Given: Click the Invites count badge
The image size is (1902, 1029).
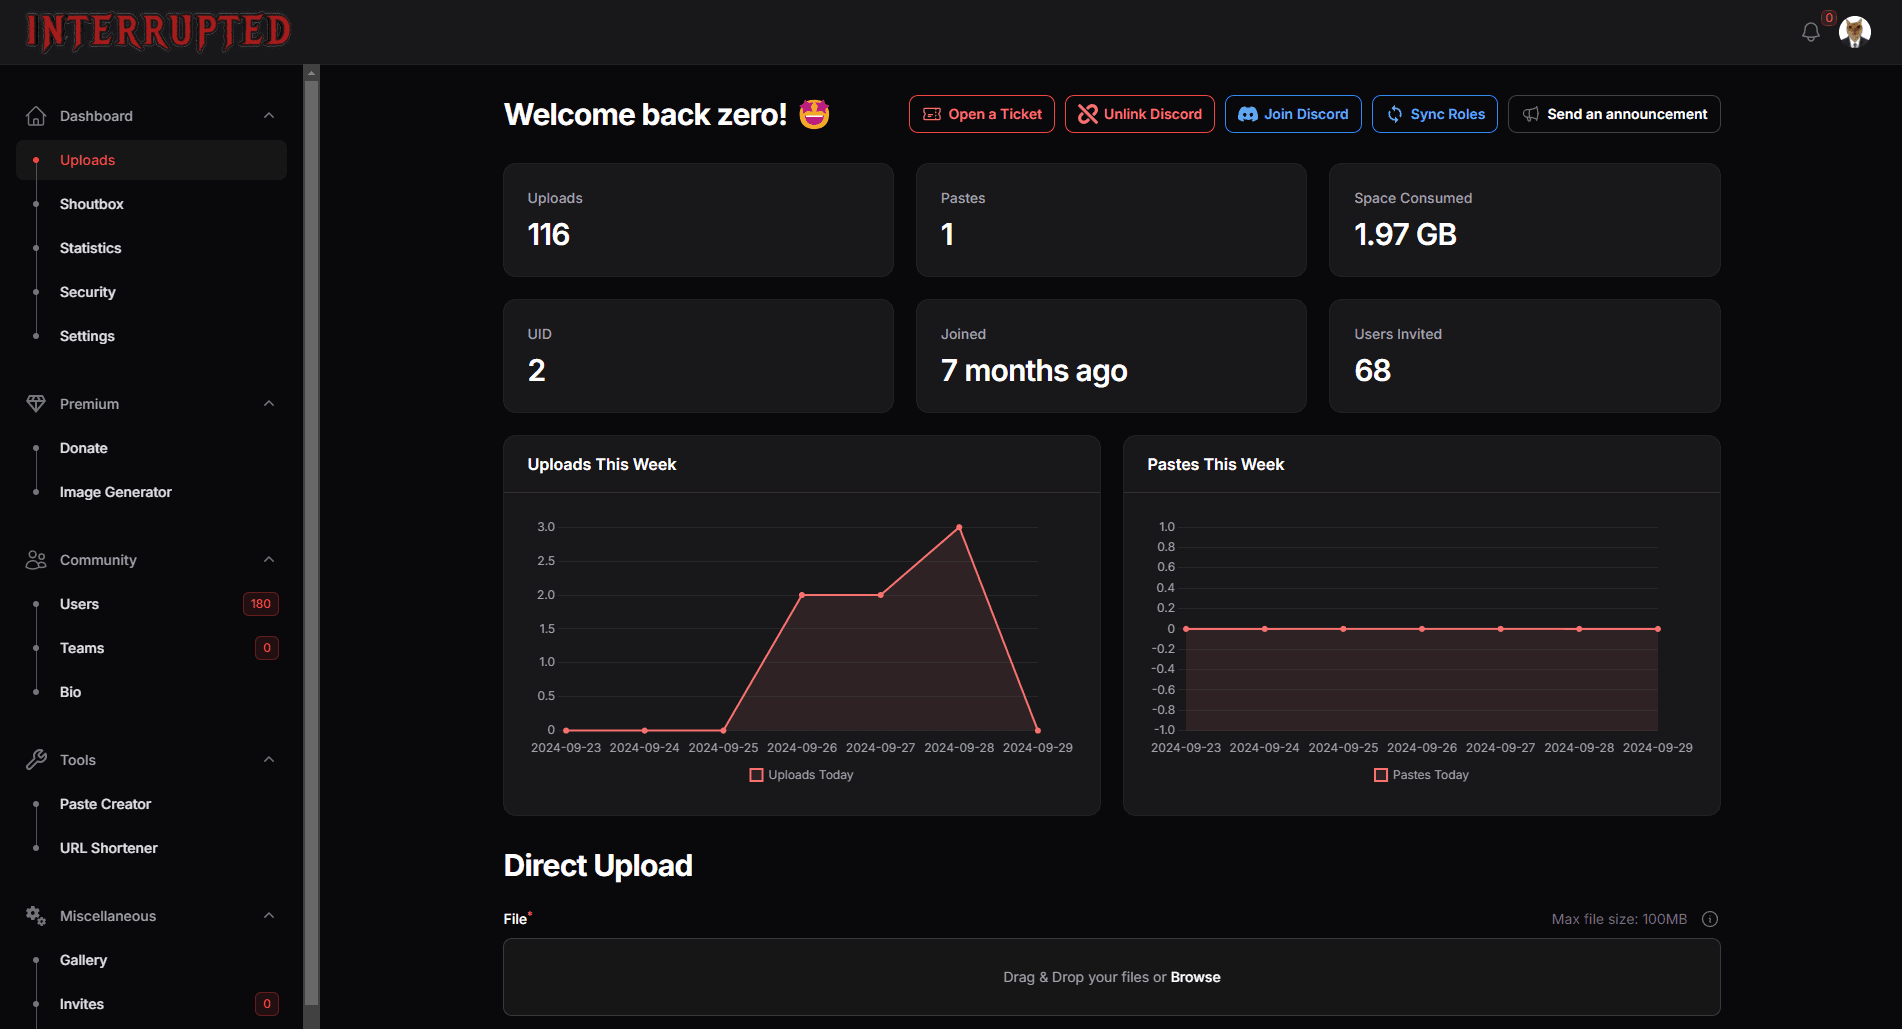Looking at the screenshot, I should (x=267, y=1004).
